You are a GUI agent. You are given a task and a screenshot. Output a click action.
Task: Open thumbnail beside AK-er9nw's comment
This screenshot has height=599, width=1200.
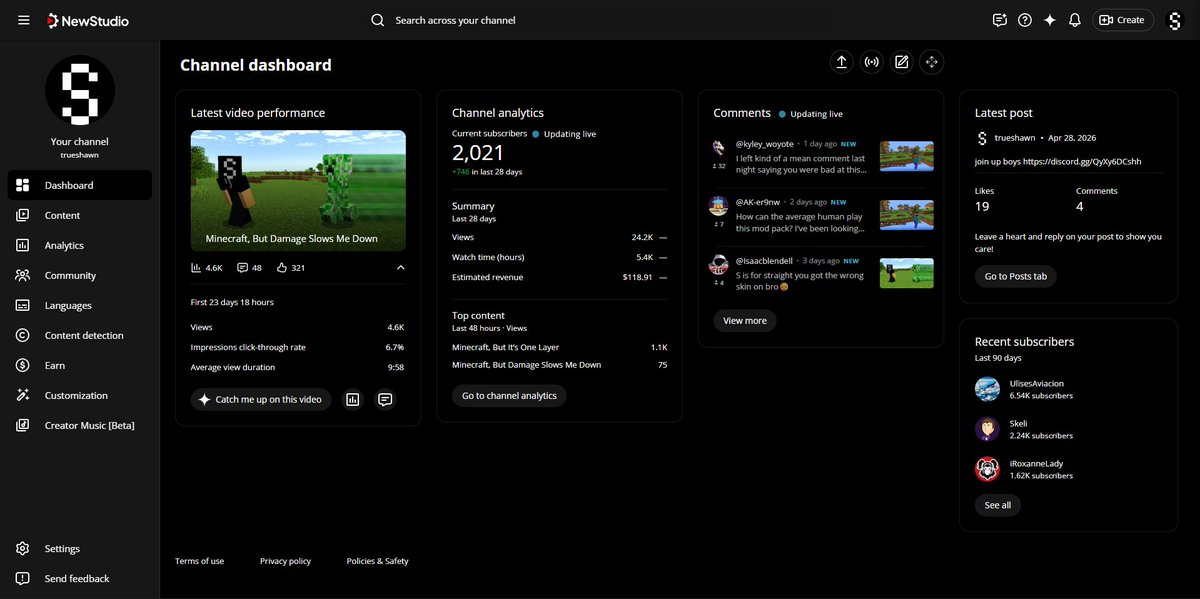click(907, 215)
